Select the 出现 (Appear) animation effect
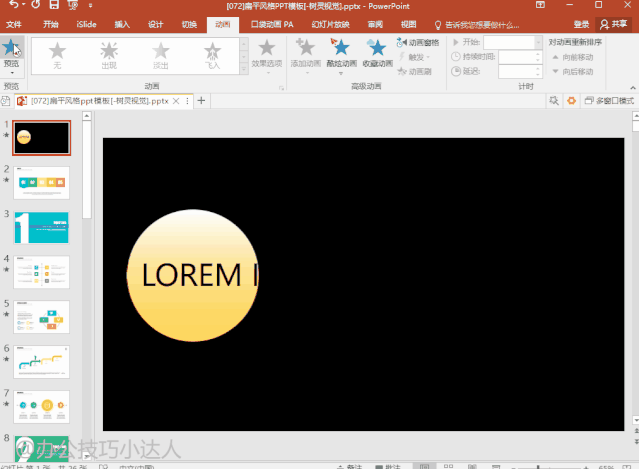This screenshot has height=469, width=639. point(109,54)
